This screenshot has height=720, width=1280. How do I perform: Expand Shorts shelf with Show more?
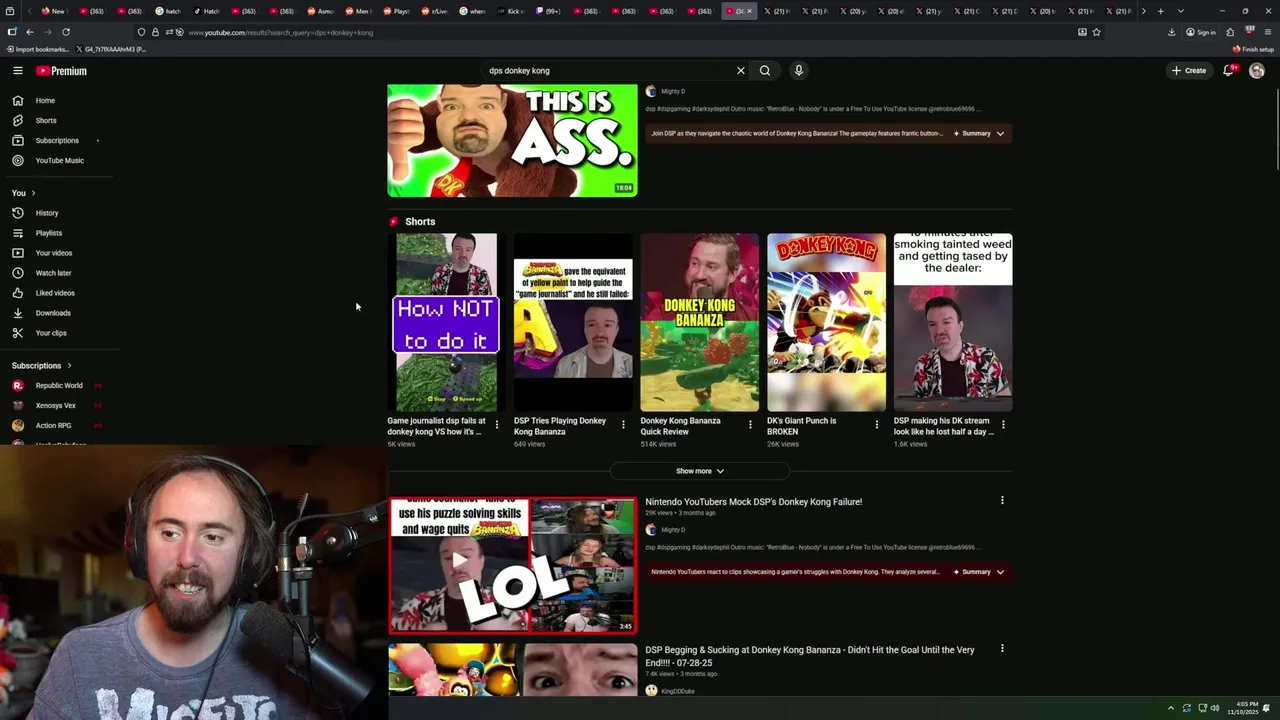(700, 471)
